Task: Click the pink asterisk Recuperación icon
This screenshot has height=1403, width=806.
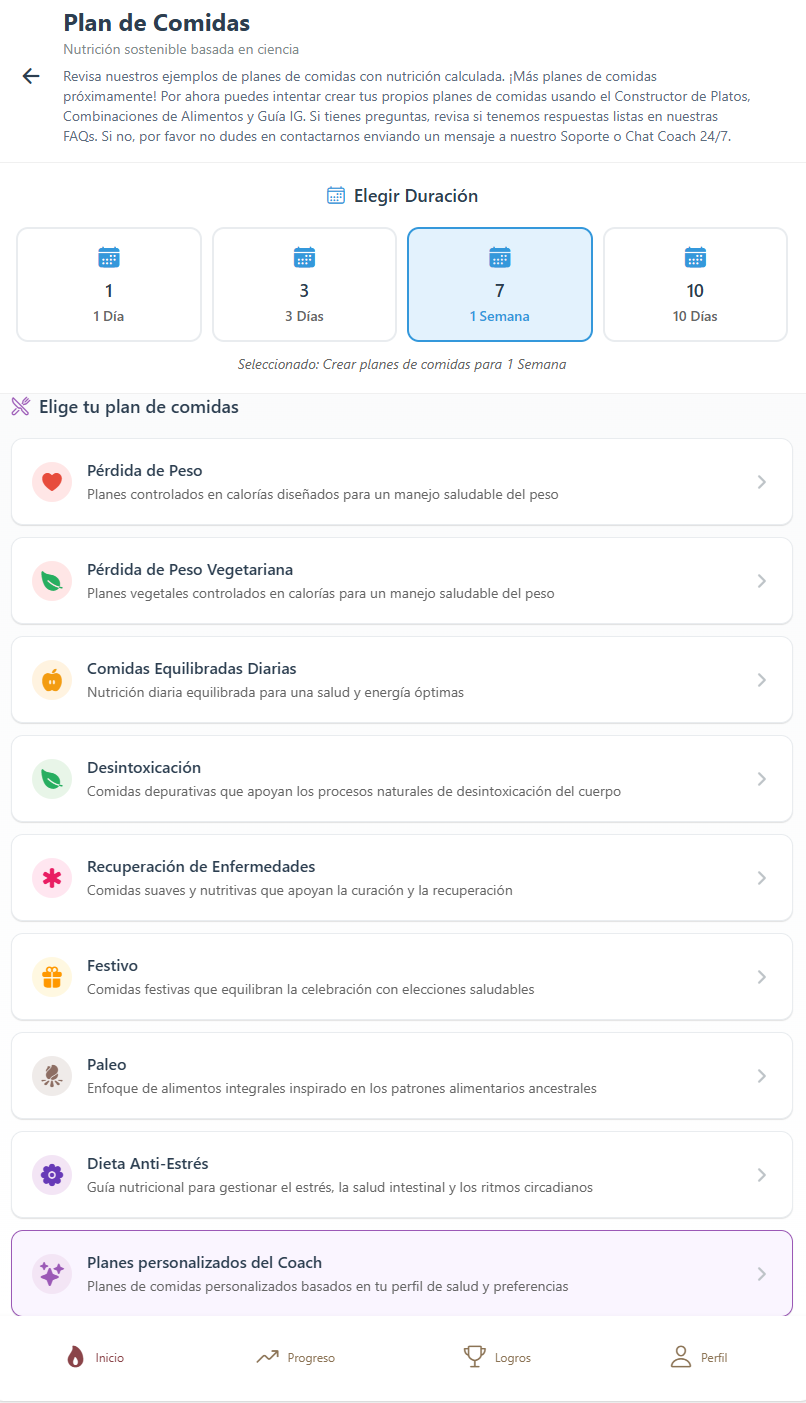Action: (x=52, y=878)
